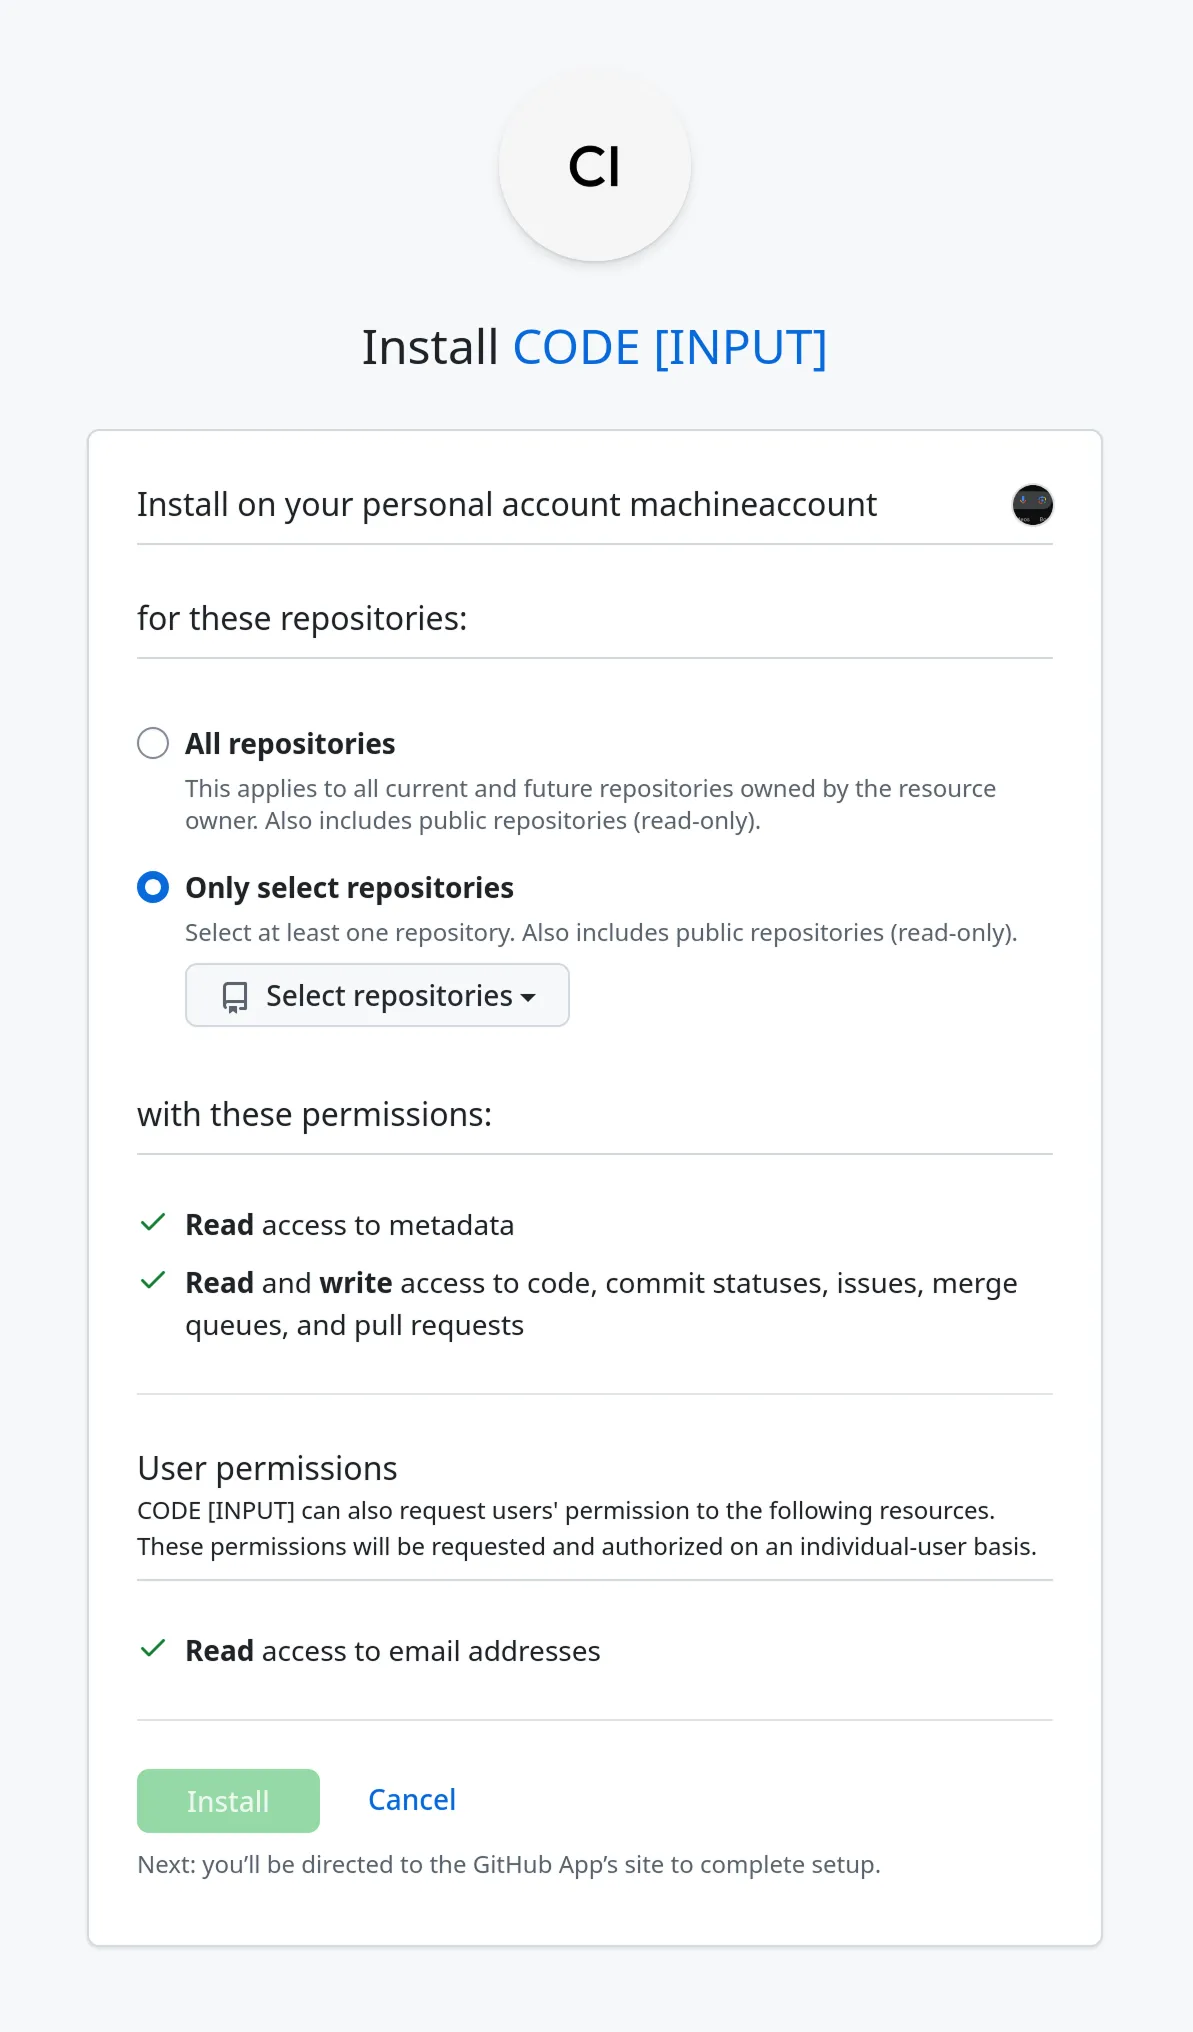Click the checkmark beside email addresses access
This screenshot has width=1193, height=2032.
(153, 1649)
